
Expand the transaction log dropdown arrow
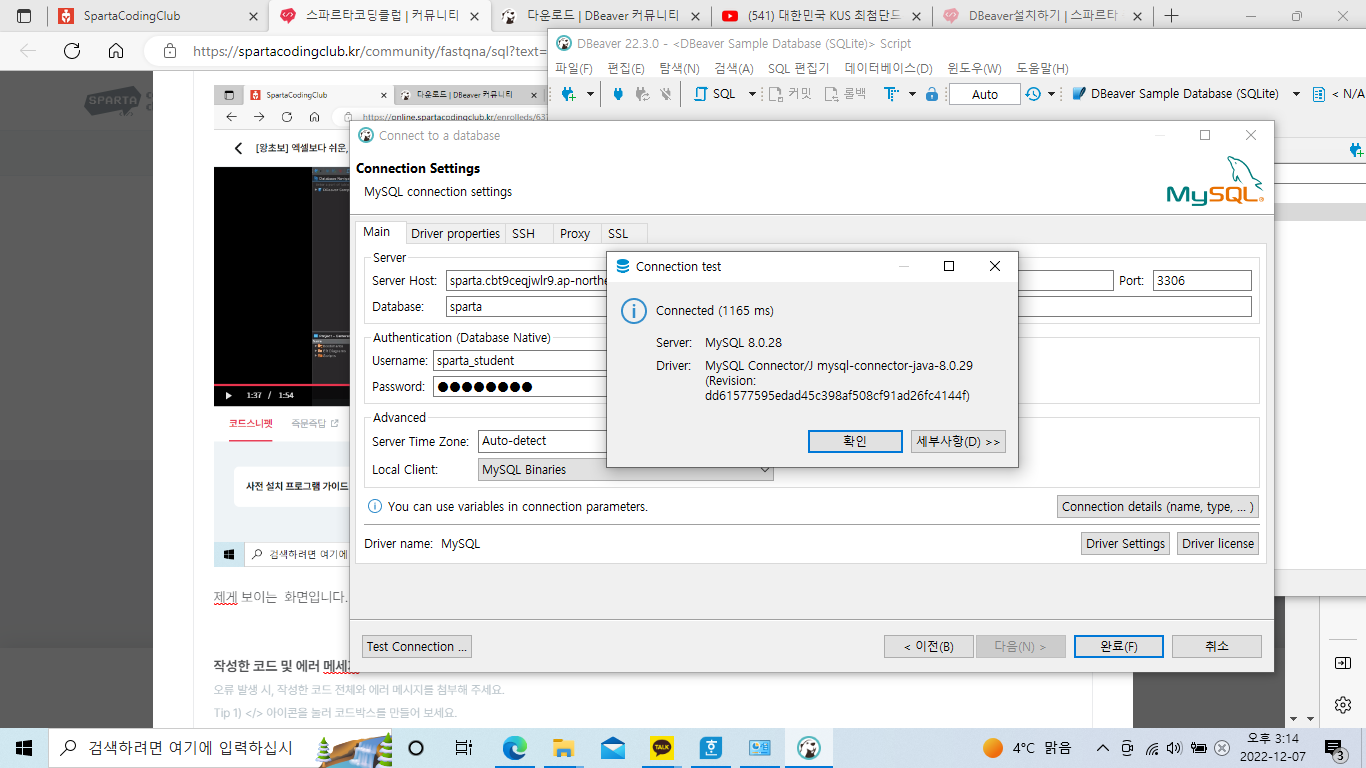[1052, 94]
